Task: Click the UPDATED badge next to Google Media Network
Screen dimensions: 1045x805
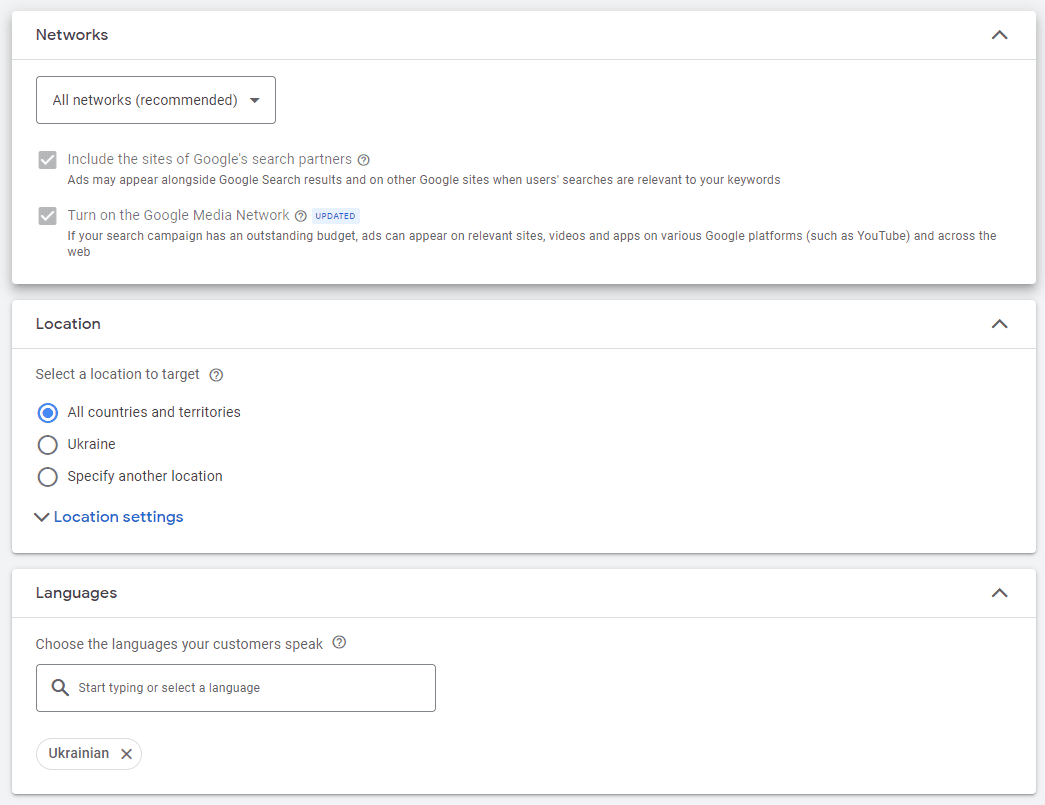Action: [335, 215]
